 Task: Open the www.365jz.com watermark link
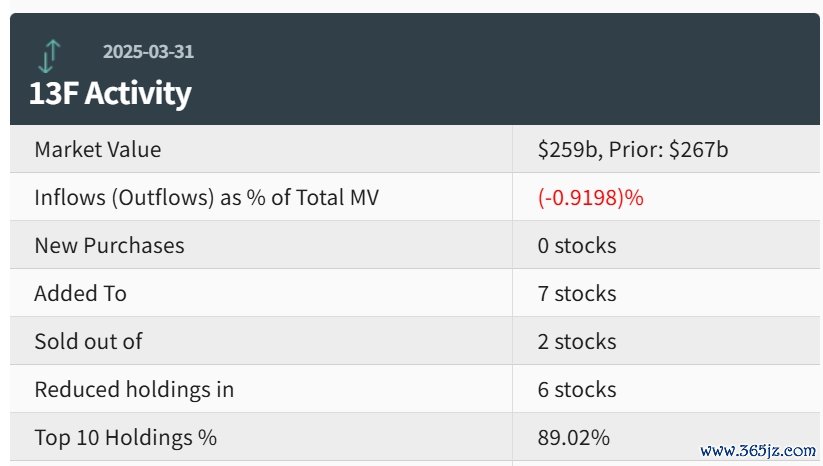(x=758, y=451)
